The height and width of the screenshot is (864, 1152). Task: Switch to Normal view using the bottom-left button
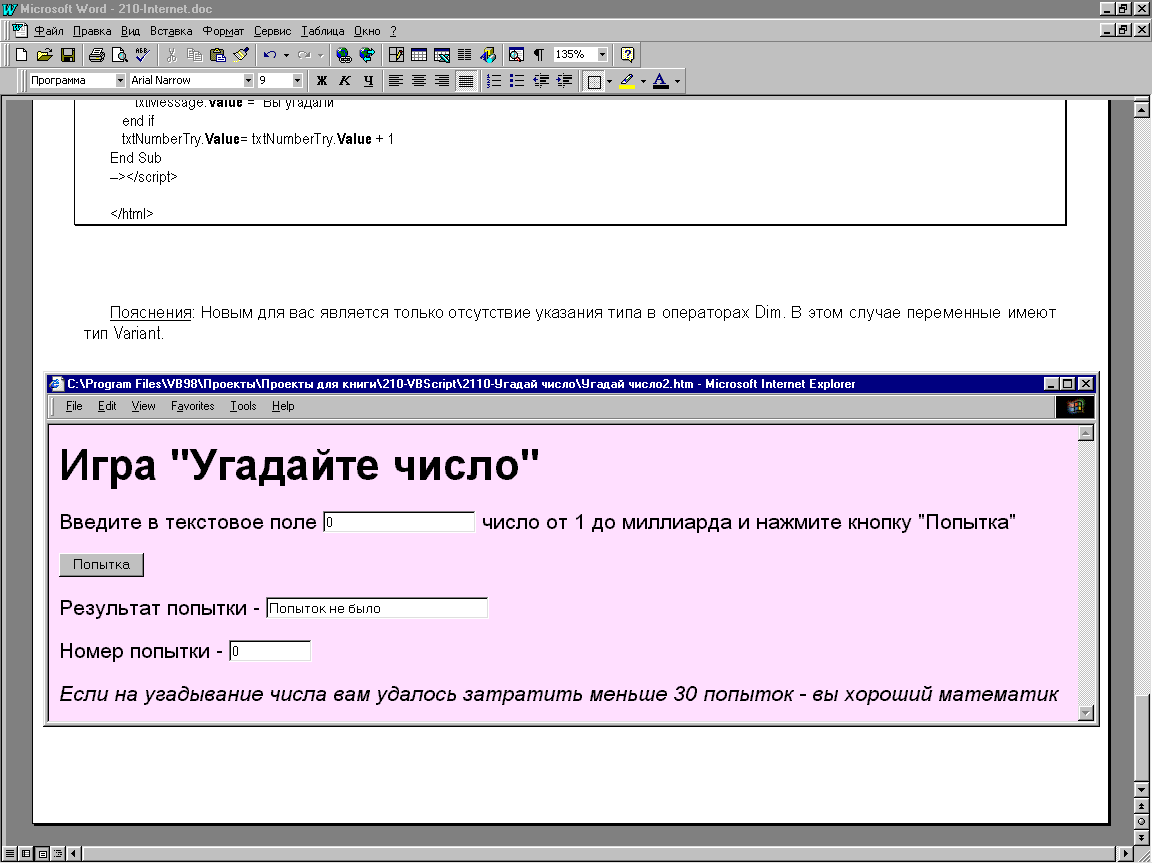(10, 854)
